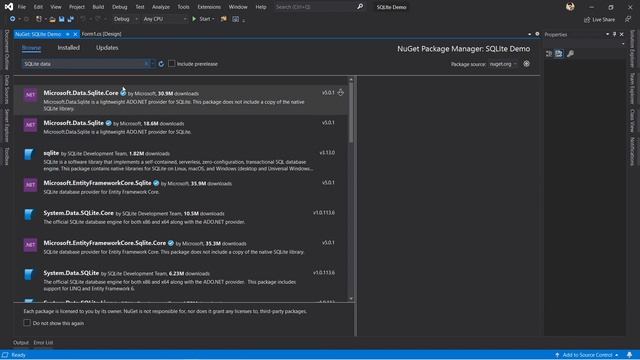Viewport: 640px width, 360px height.
Task: Click the window layout toolbar icon
Action: coord(236,19)
